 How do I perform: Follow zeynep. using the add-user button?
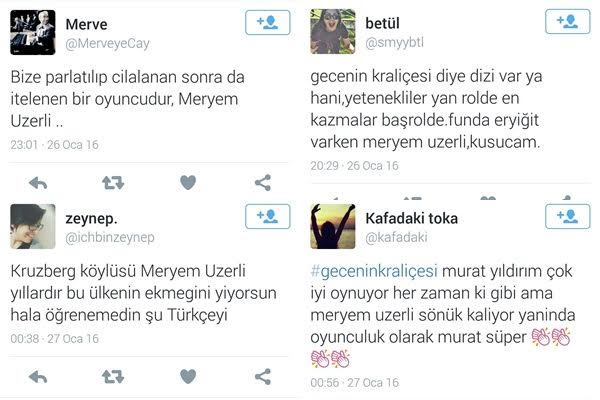point(267,217)
